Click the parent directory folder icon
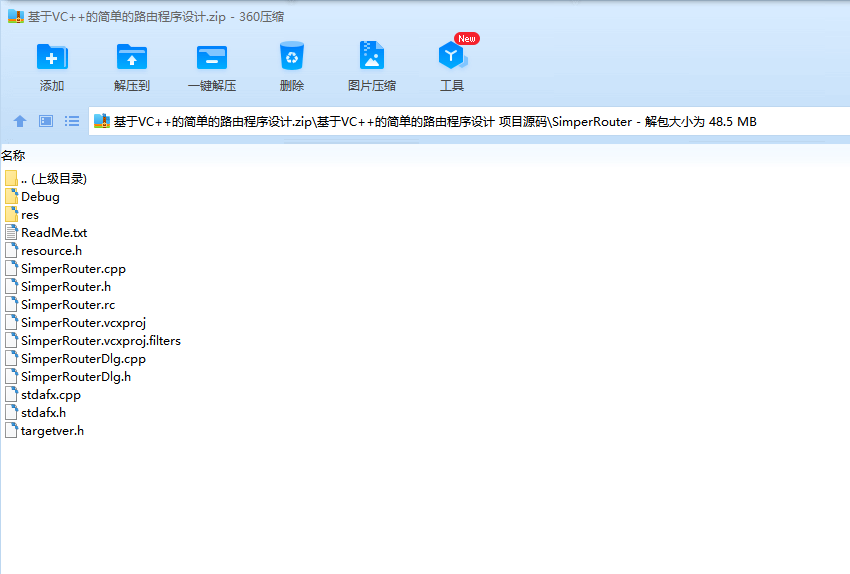 11,178
